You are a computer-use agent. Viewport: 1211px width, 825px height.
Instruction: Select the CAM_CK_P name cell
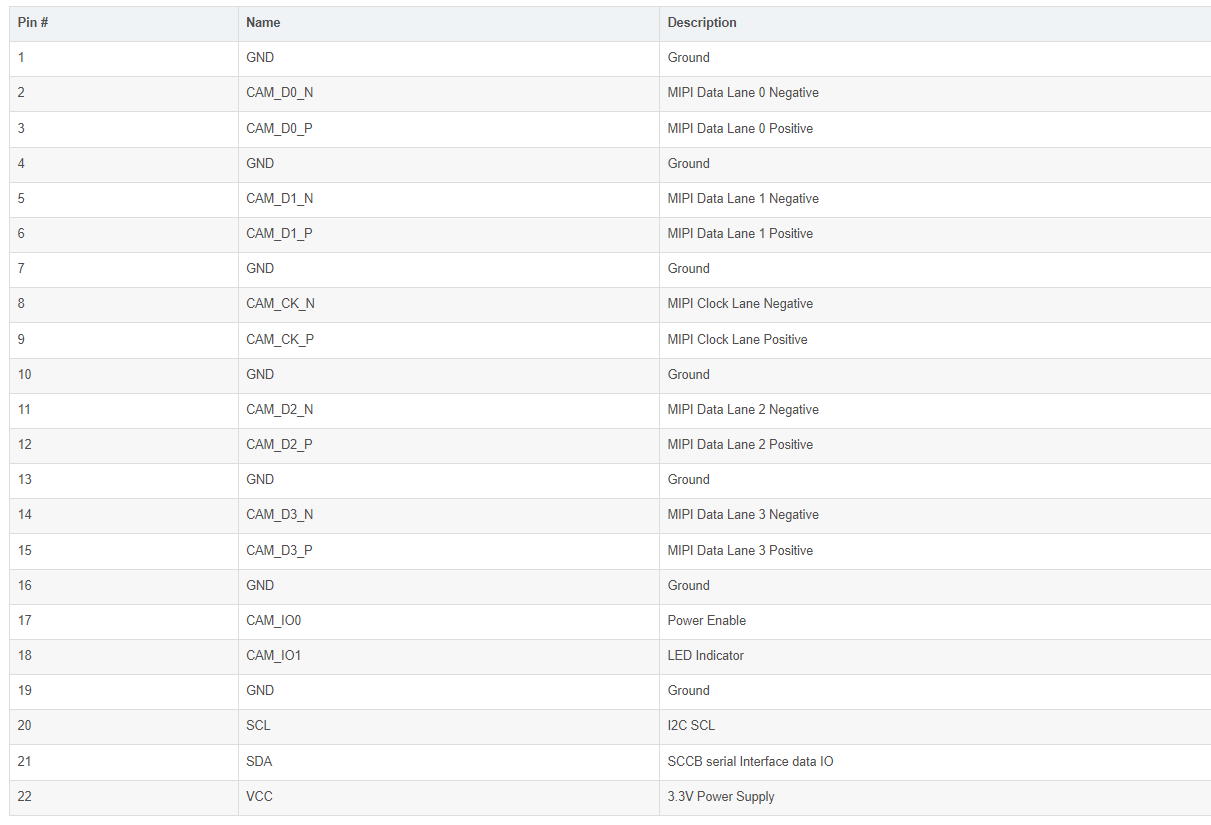pyautogui.click(x=280, y=339)
